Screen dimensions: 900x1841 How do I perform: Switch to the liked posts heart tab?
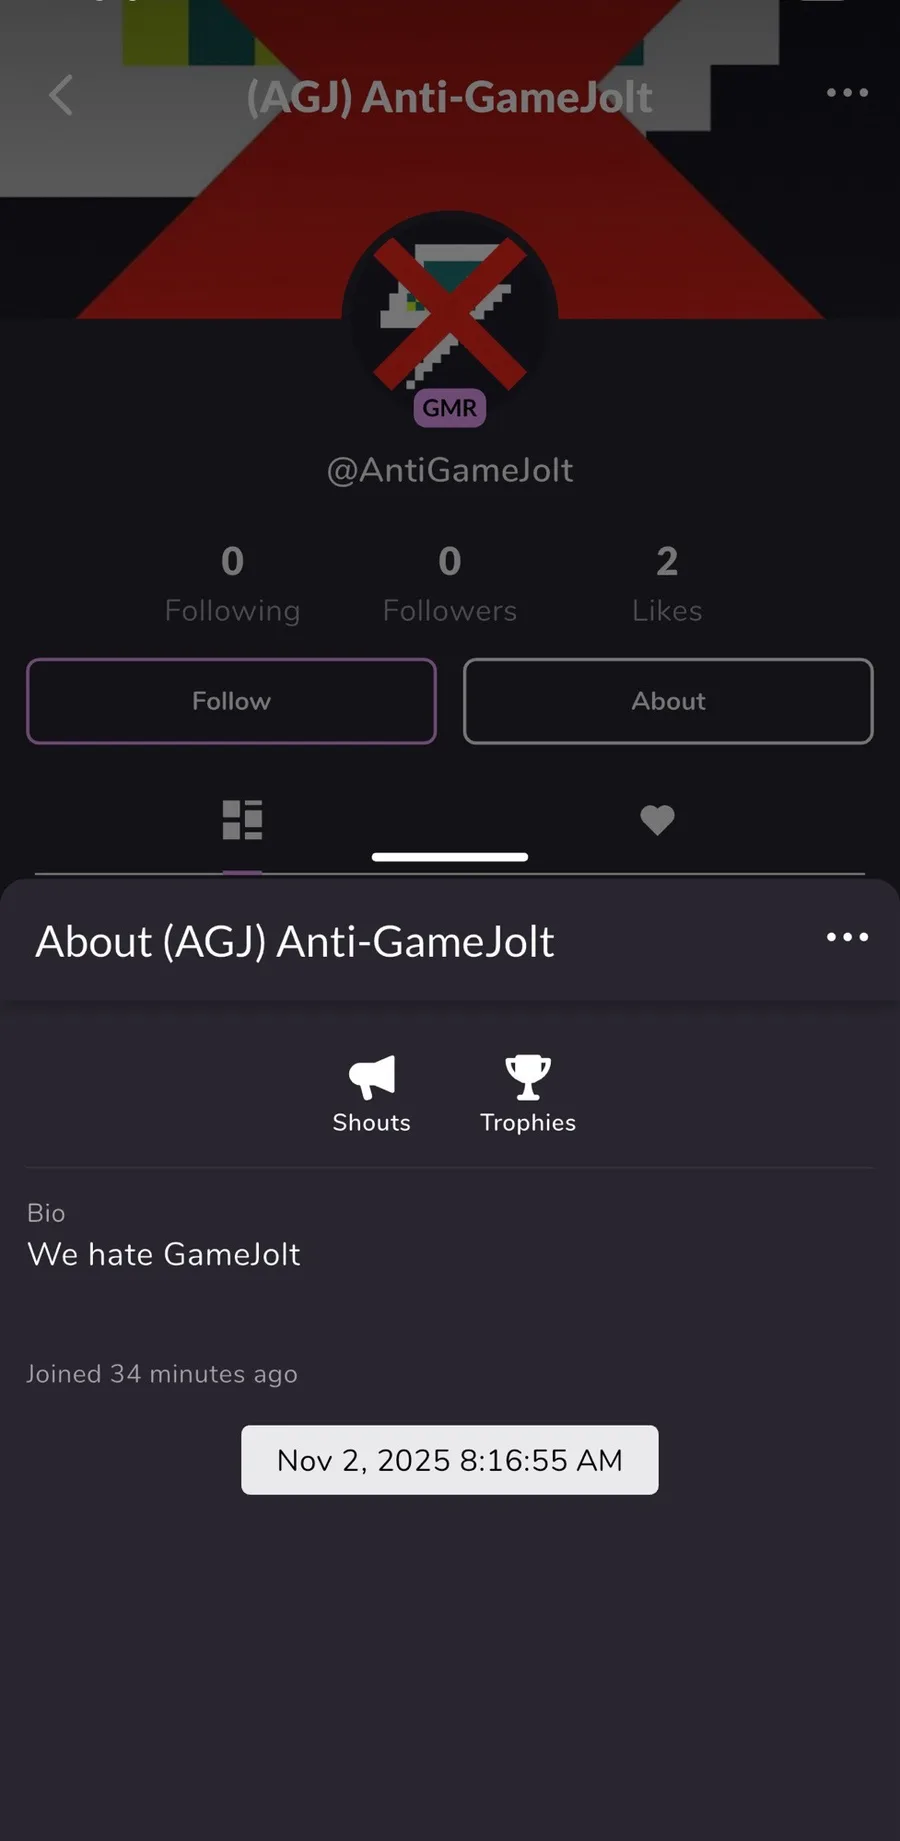pos(657,820)
